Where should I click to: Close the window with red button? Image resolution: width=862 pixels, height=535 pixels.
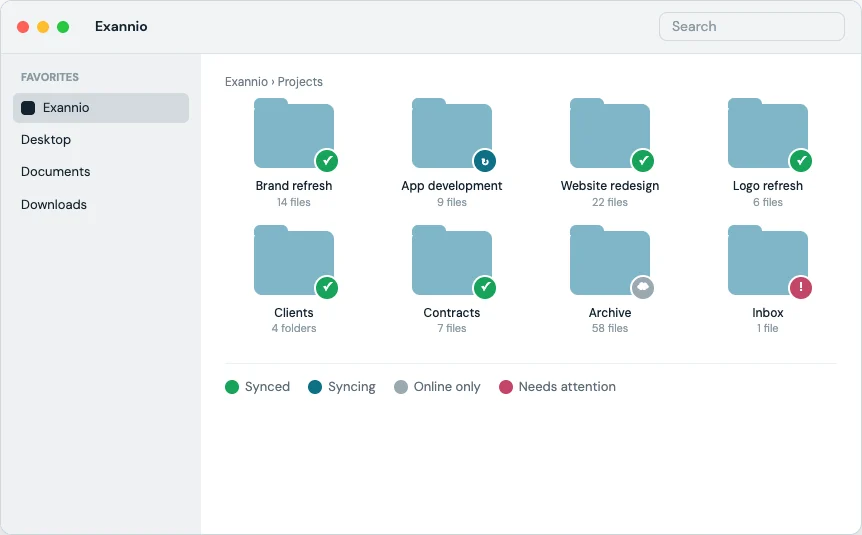click(23, 27)
